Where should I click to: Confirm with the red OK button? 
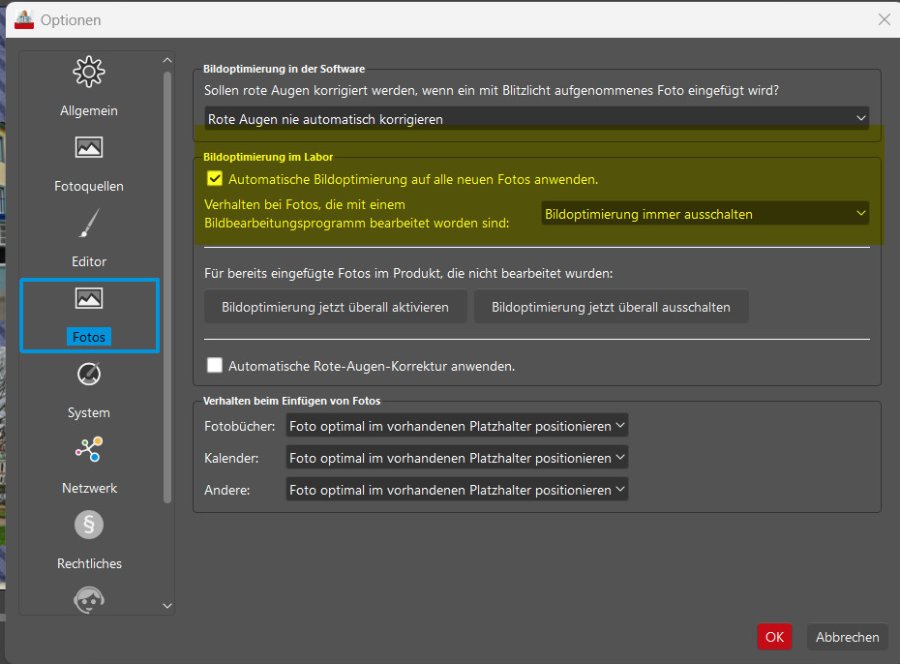(774, 637)
